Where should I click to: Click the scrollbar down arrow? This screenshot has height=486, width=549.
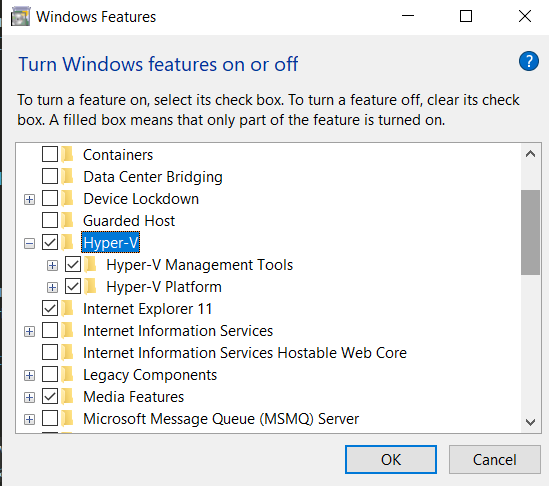(x=530, y=422)
